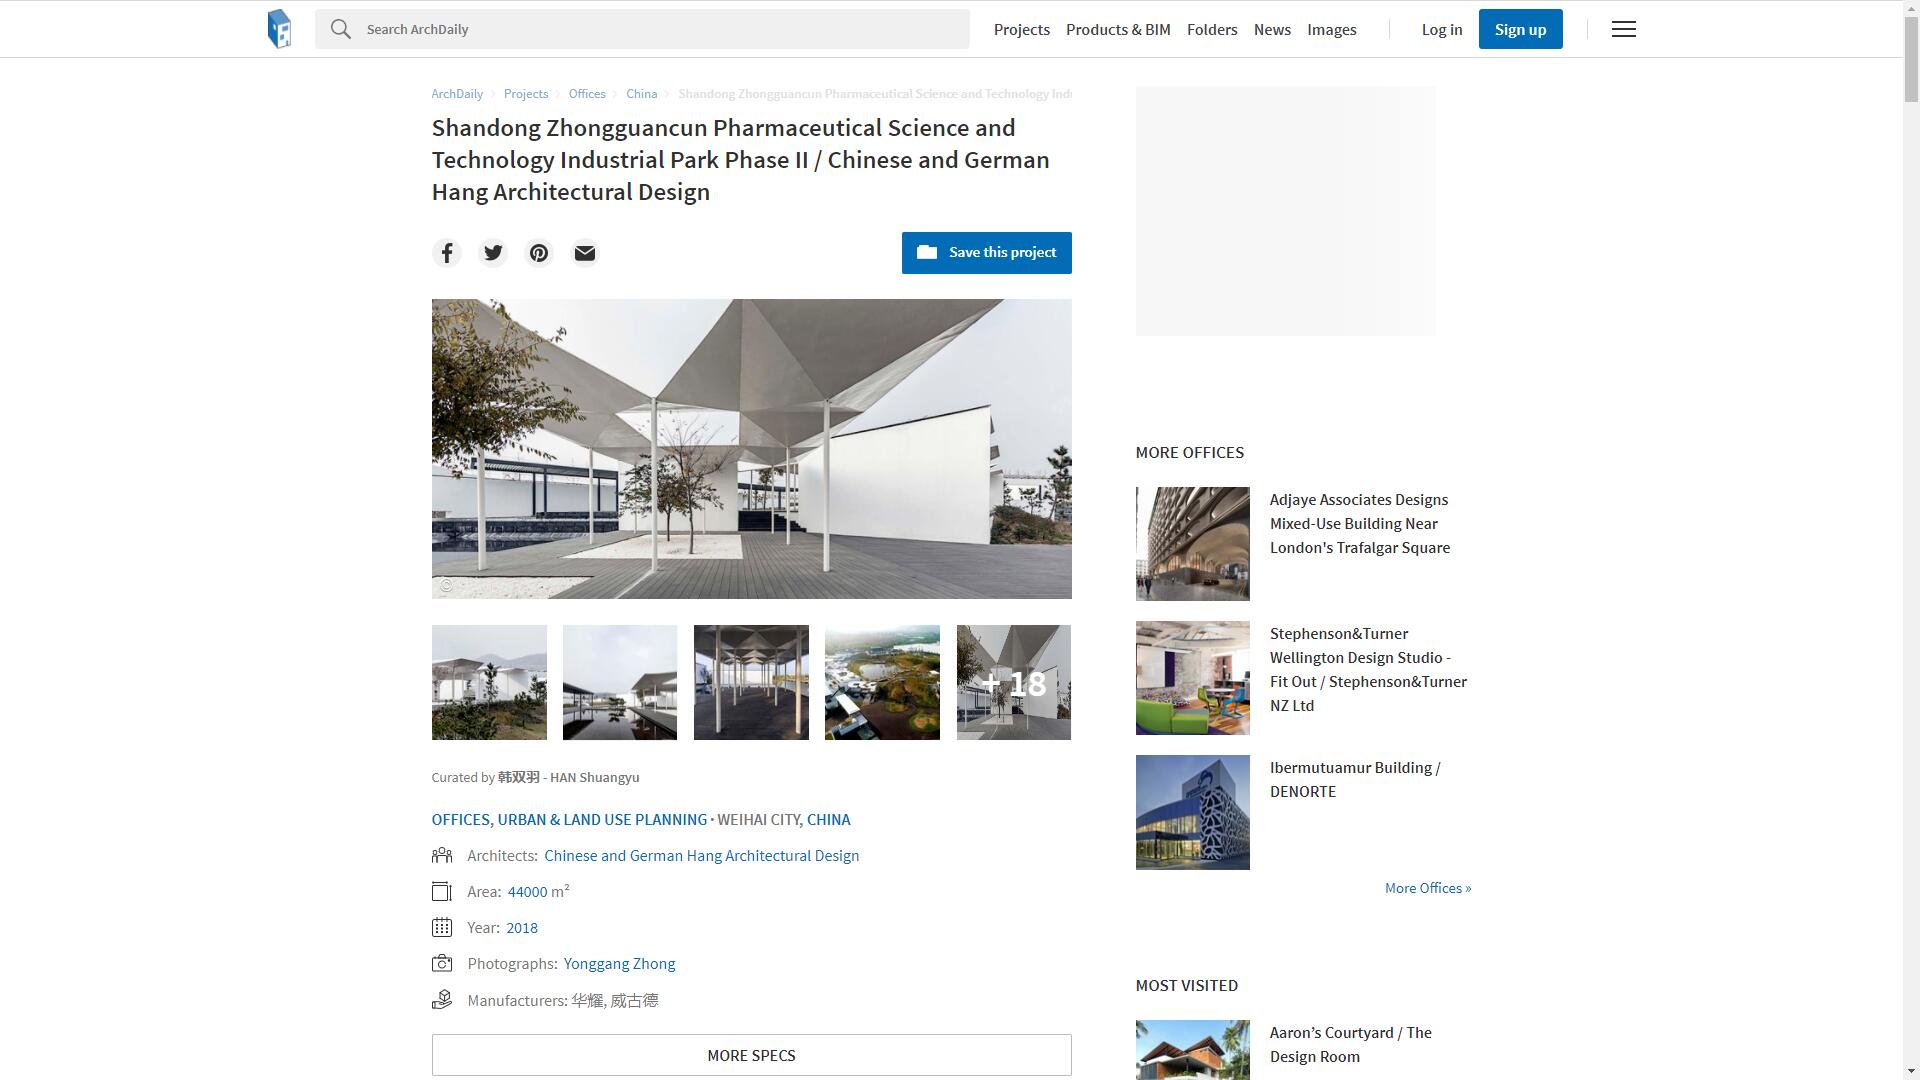Share project via email icon
Screen dimensions: 1920x1080
point(585,253)
